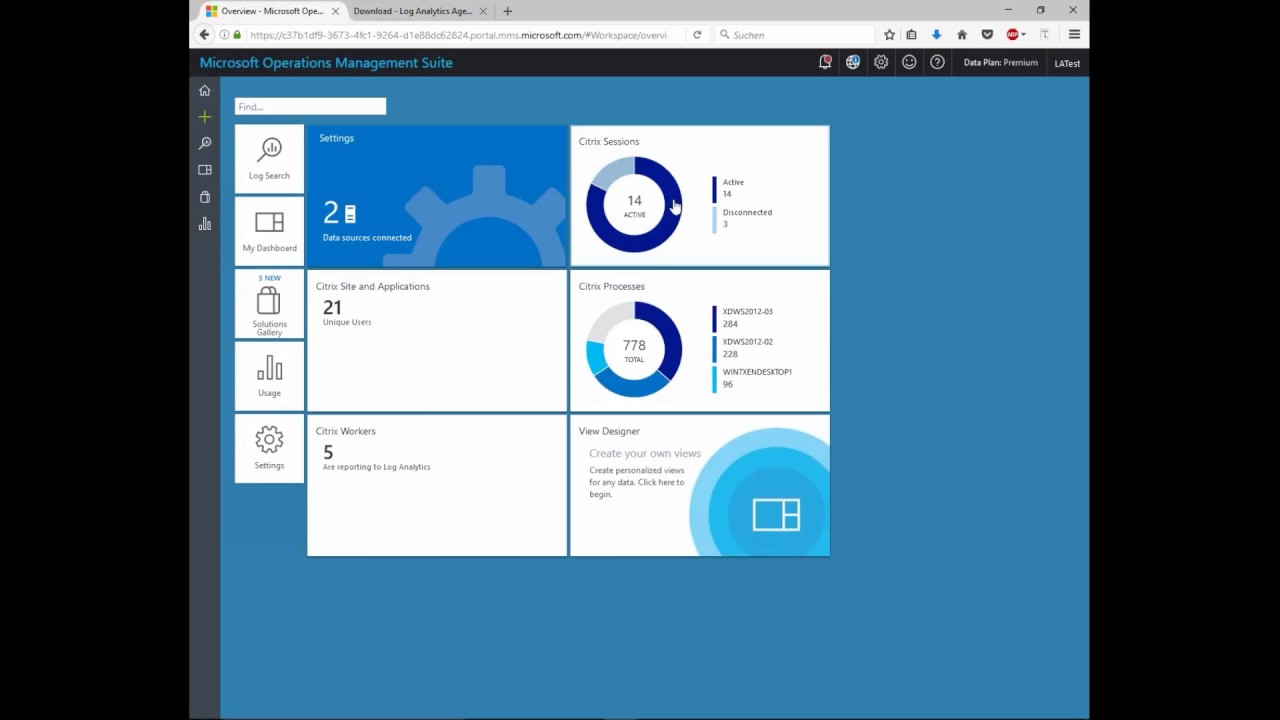Go back with browser back arrow
The height and width of the screenshot is (720, 1280).
pyautogui.click(x=204, y=35)
